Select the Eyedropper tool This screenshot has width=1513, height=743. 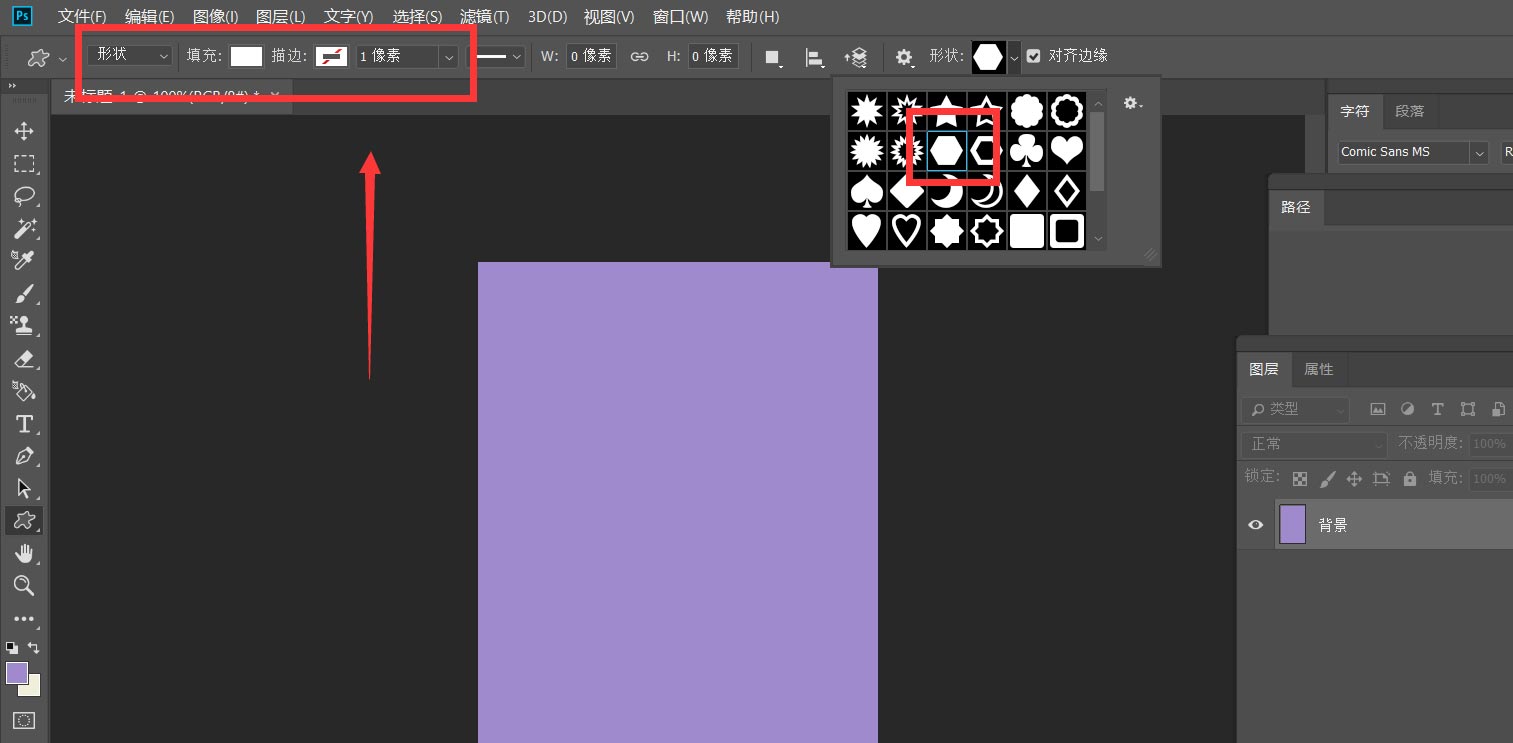tap(24, 260)
